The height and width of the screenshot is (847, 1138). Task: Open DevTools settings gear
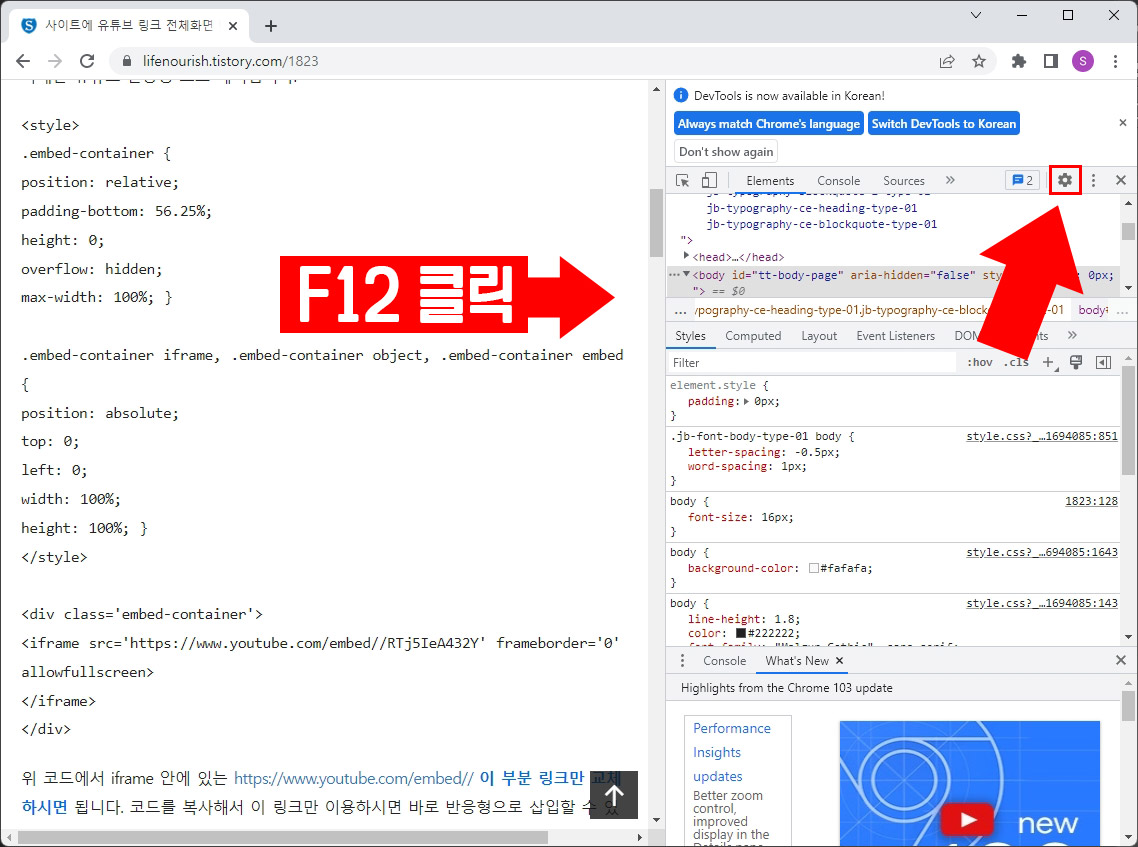pos(1065,180)
